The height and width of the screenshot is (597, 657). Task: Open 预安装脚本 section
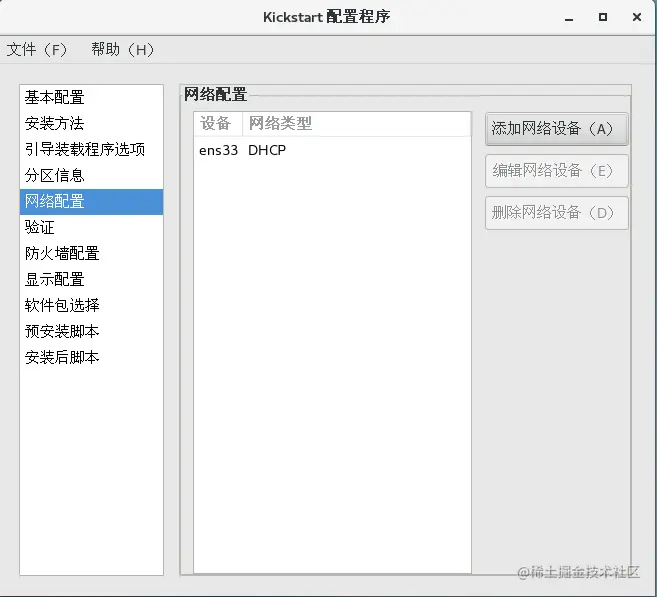tap(91, 331)
